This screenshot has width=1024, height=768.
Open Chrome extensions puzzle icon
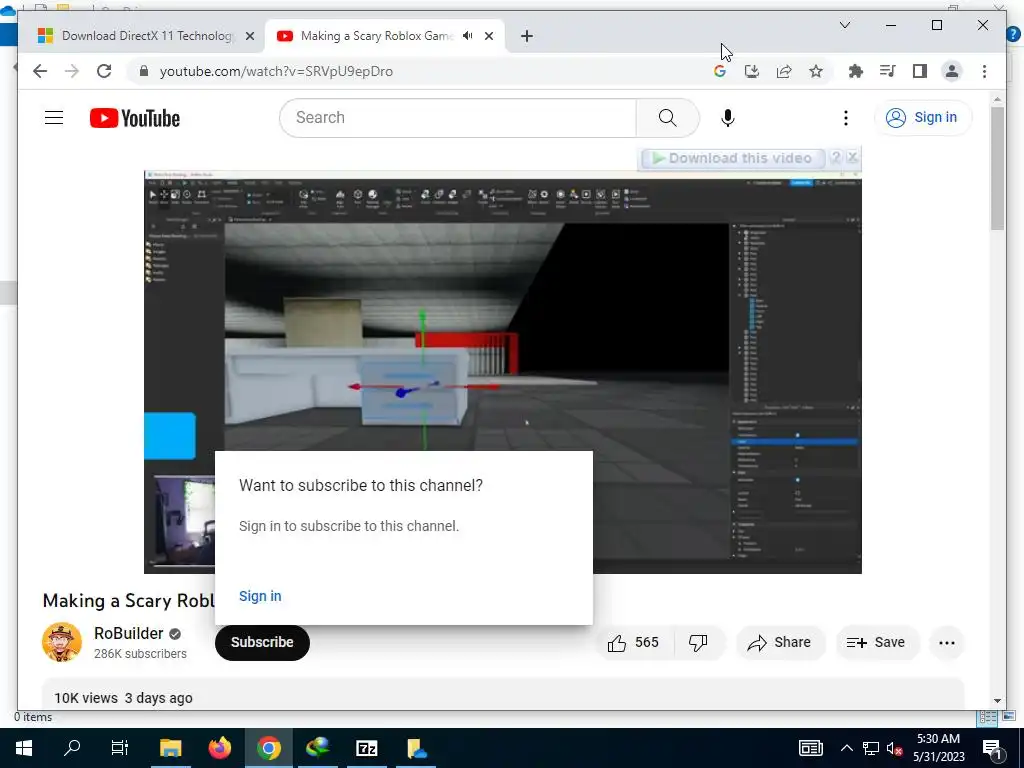(856, 71)
